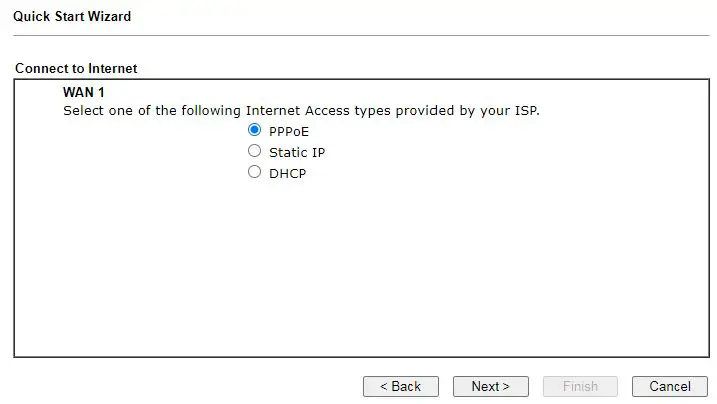Click the Static IP text label
Screen dimensions: 717x404
coord(297,153)
